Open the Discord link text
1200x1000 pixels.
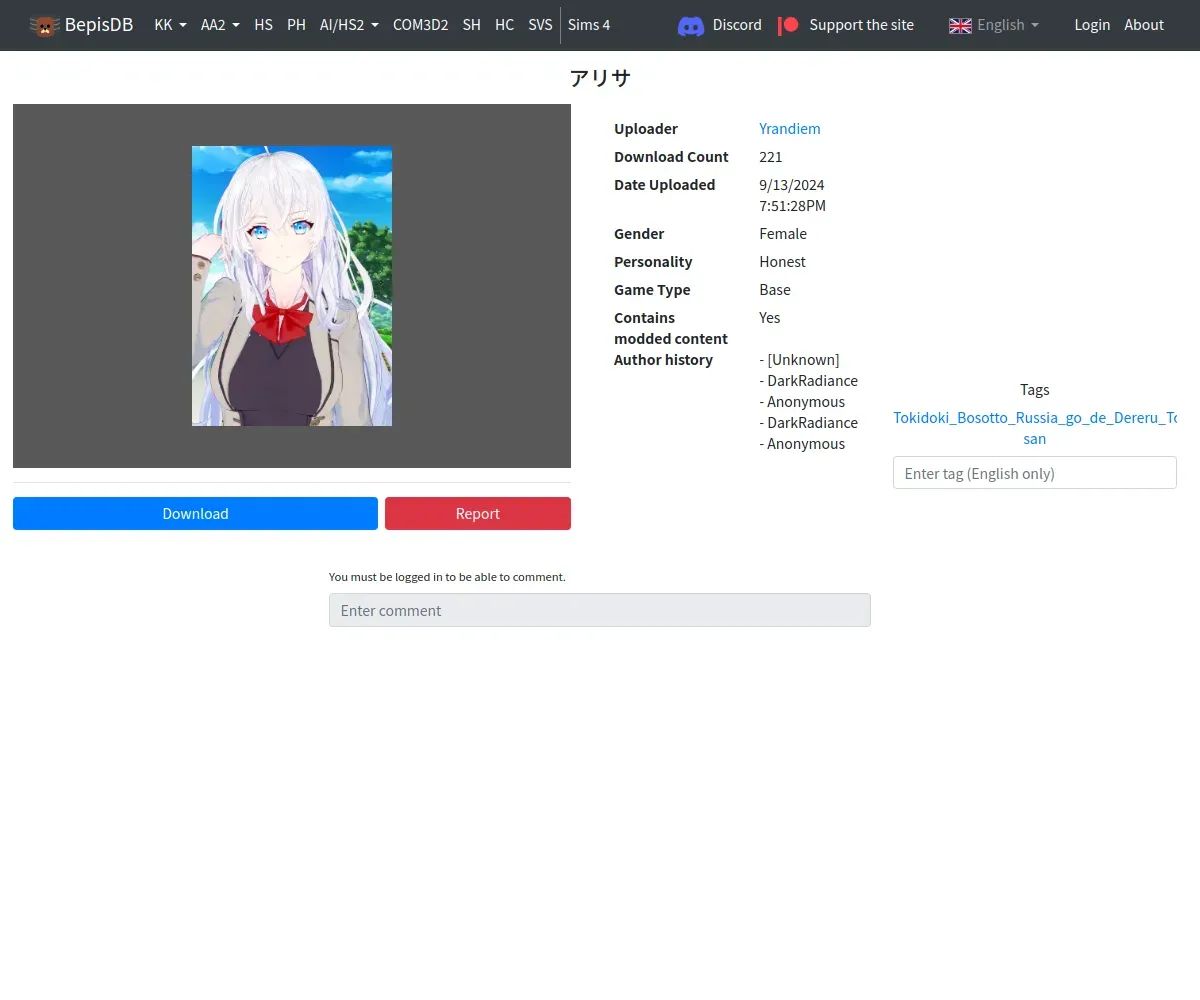tap(737, 25)
